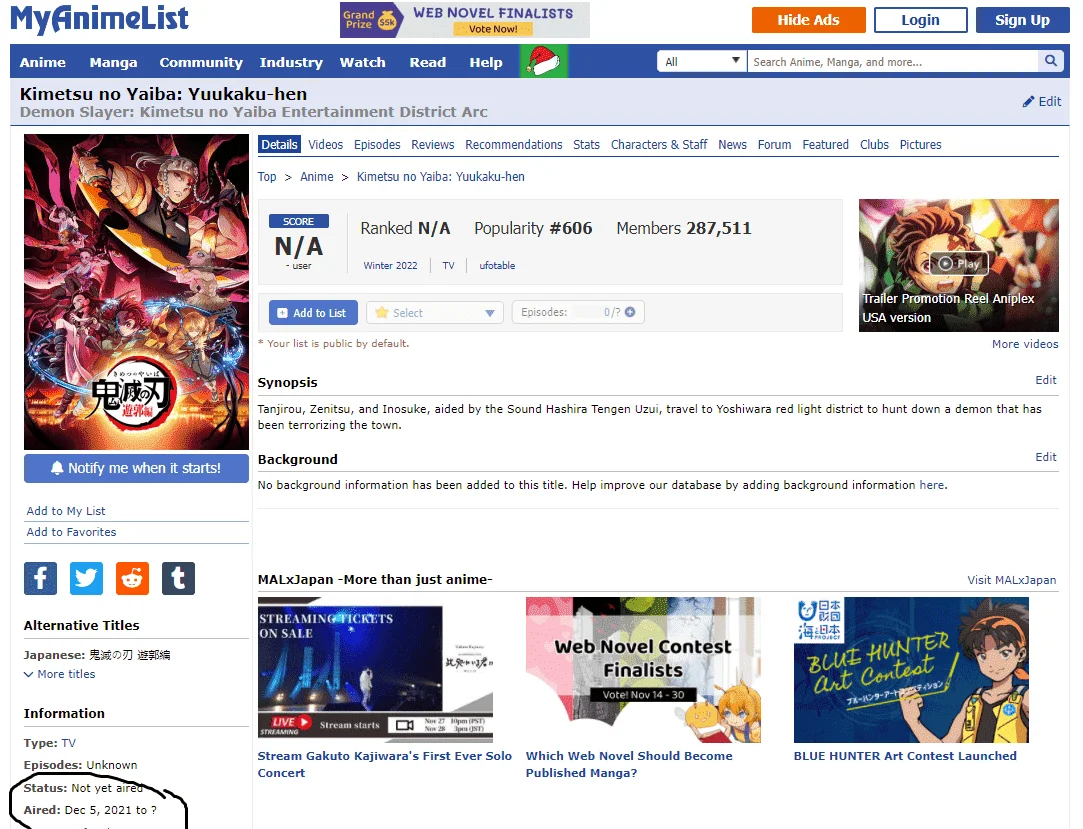
Task: Open the Blue Hunter Art Contest thumbnail
Action: (x=911, y=670)
